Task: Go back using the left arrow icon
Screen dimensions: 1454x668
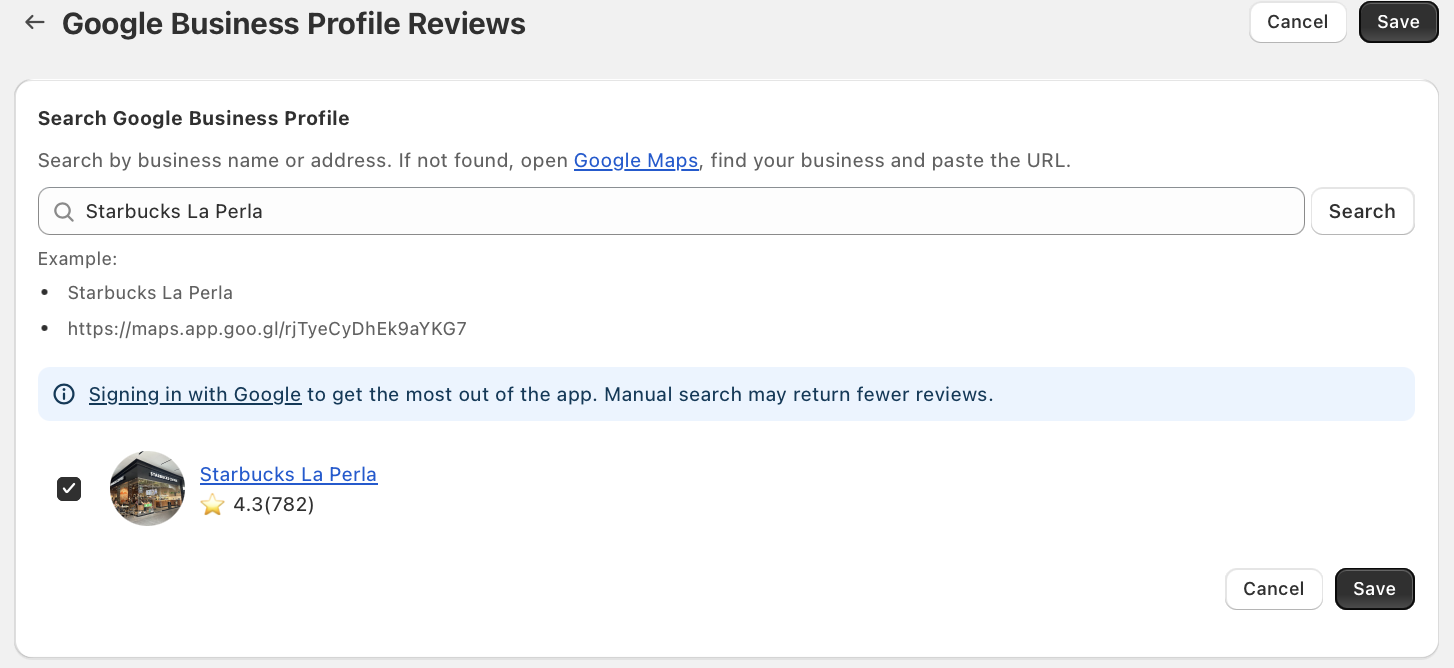Action: 35,22
